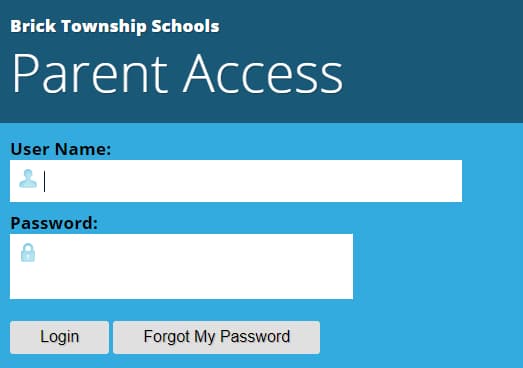The image size is (523, 368).
Task: Click the Brick Township Schools title
Action: click(x=115, y=26)
